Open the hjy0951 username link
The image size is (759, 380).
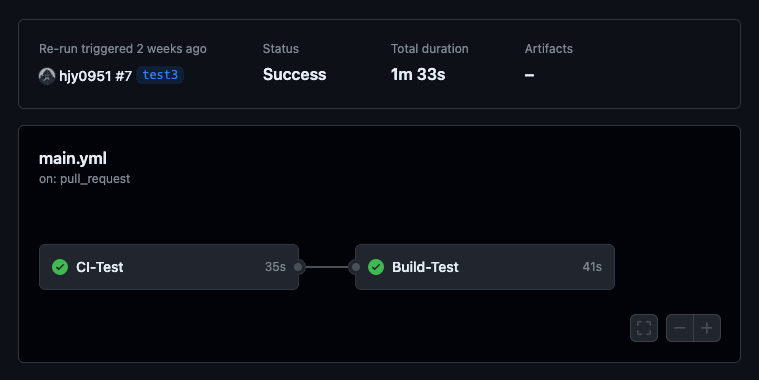pos(85,76)
